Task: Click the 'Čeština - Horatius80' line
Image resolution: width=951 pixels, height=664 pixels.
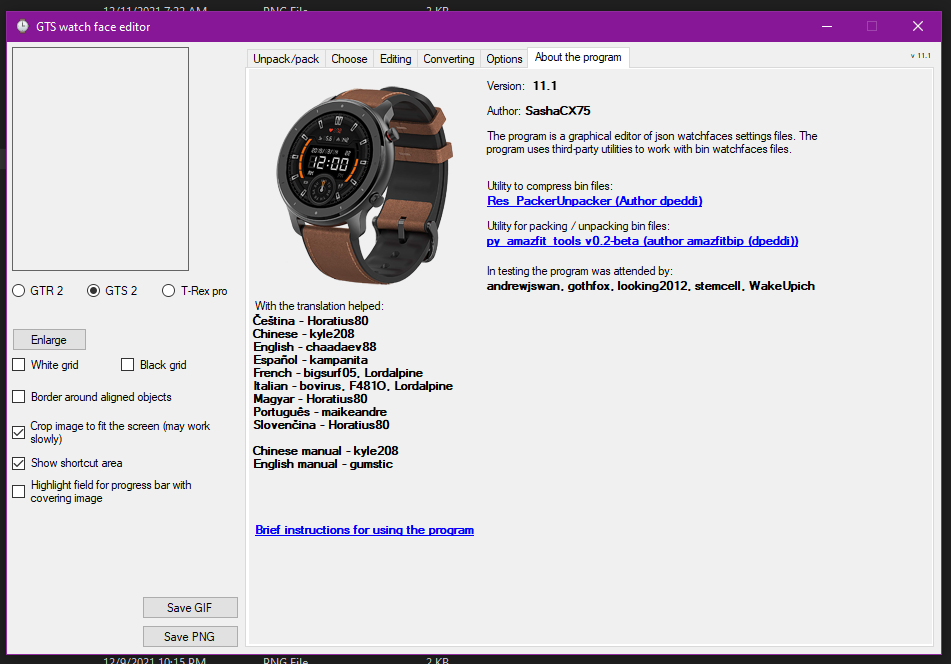Action: click(311, 321)
